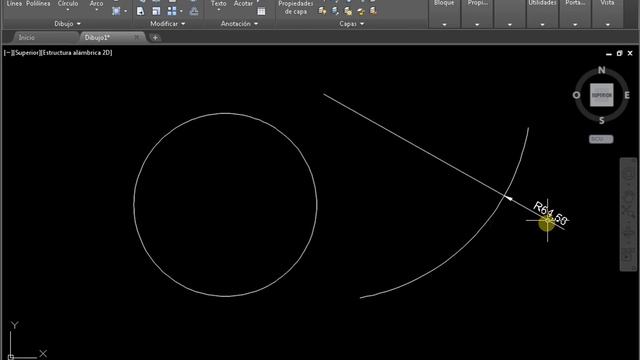Expand the Propi... panel
640x360 pixels.
point(477,24)
